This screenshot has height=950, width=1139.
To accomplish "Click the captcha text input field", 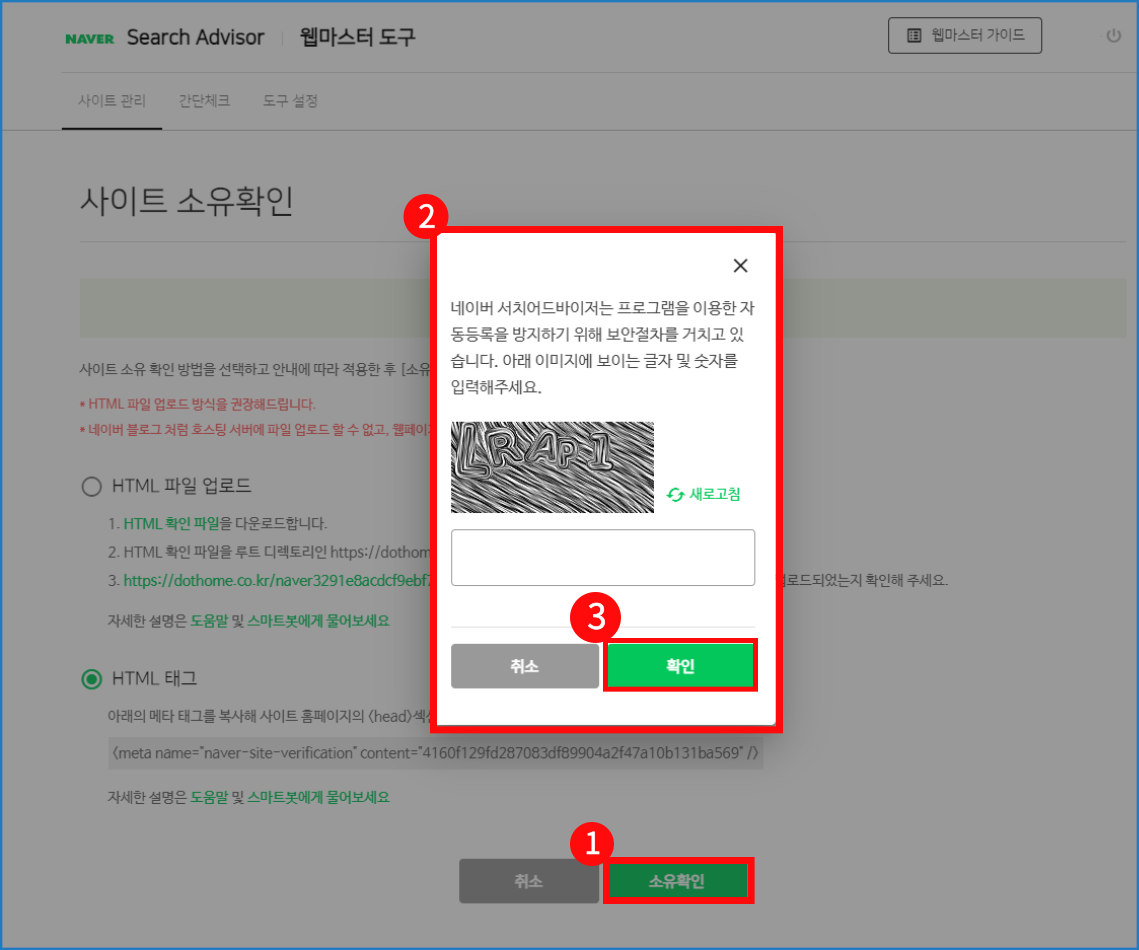I will click(x=602, y=557).
